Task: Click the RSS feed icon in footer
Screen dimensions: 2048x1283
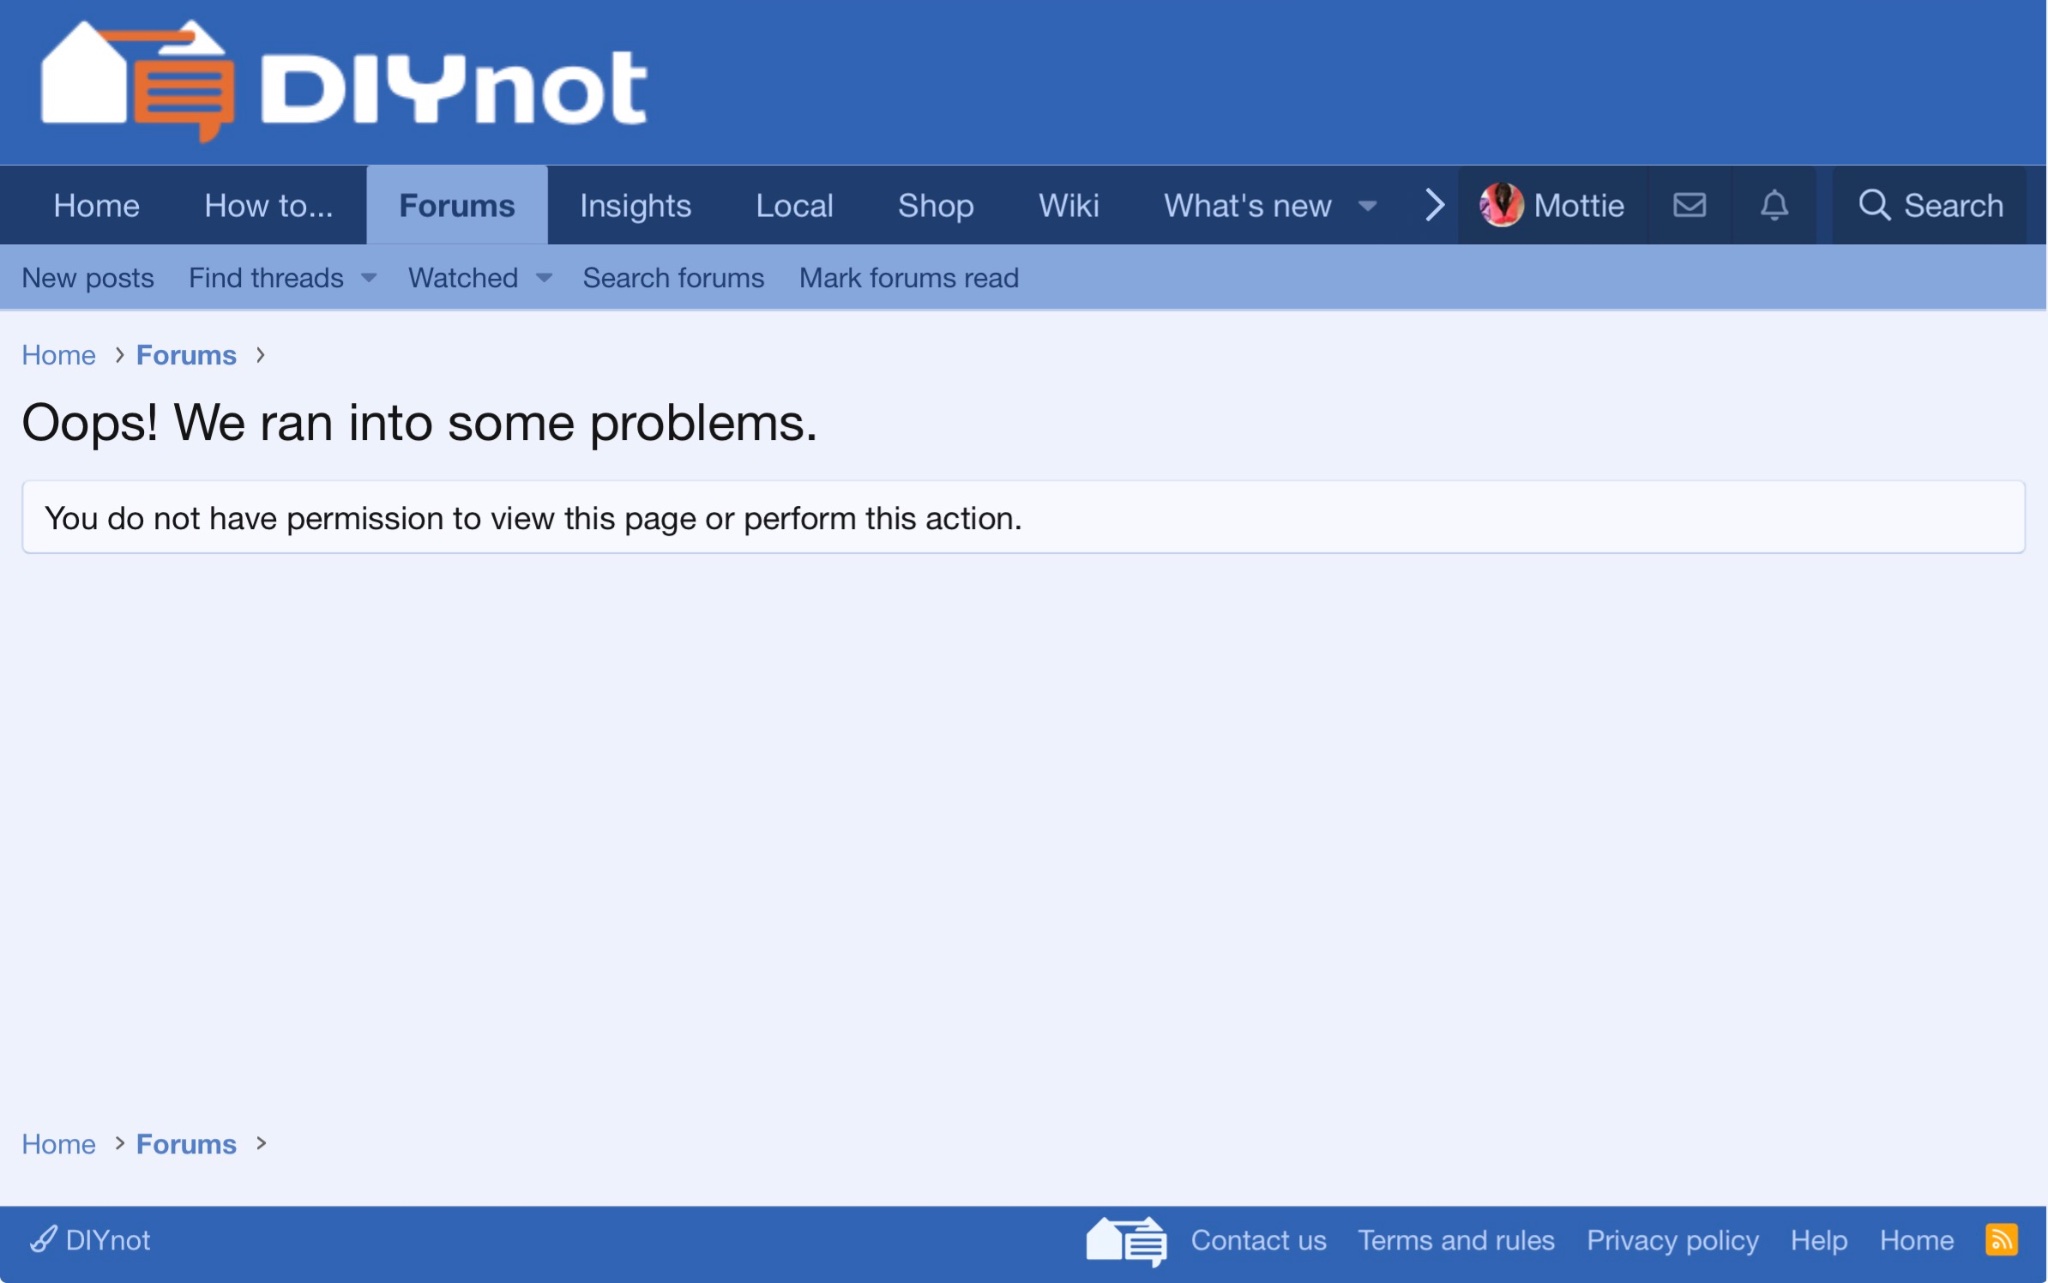Action: (x=2001, y=1240)
